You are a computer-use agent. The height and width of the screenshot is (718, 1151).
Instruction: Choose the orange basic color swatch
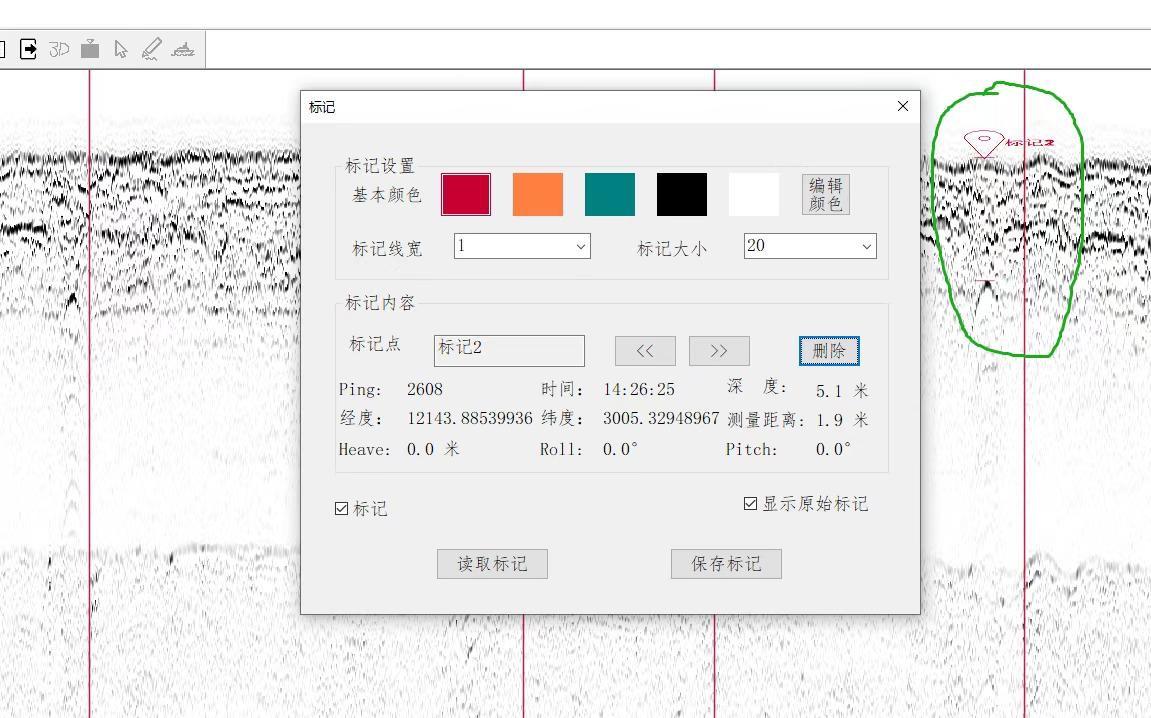click(x=538, y=194)
